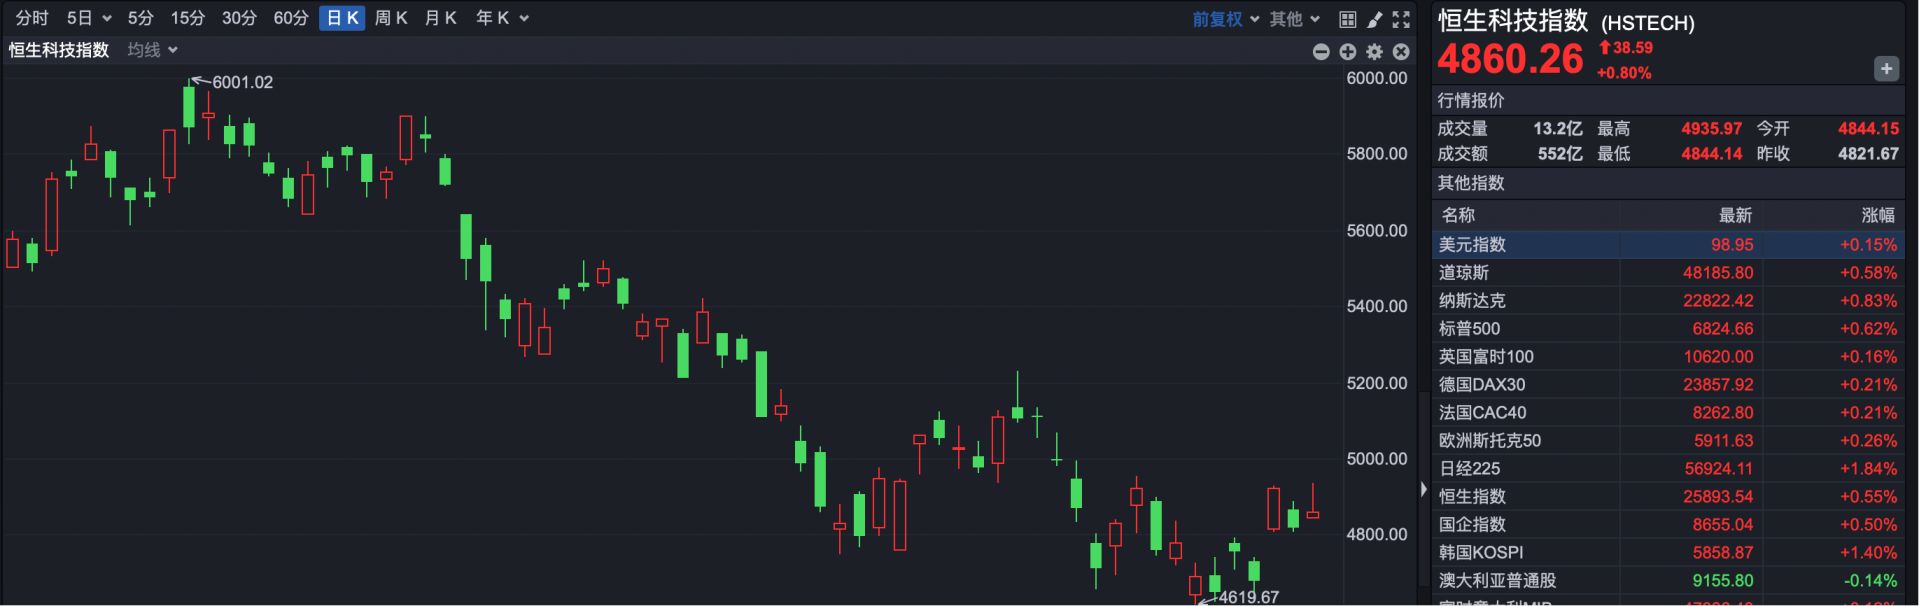Sort indices by 涨幅 column header
The image size is (1919, 606).
pos(1877,215)
